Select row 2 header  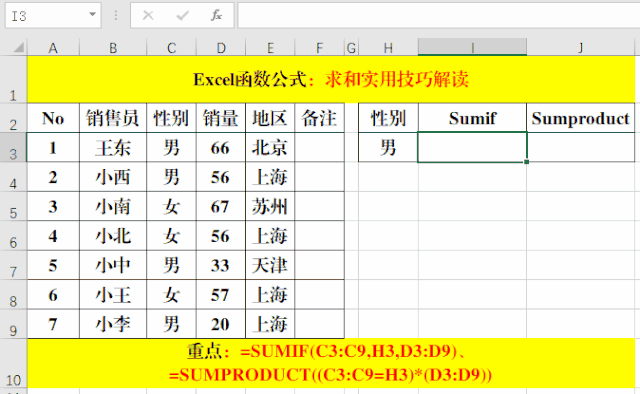pos(13,118)
